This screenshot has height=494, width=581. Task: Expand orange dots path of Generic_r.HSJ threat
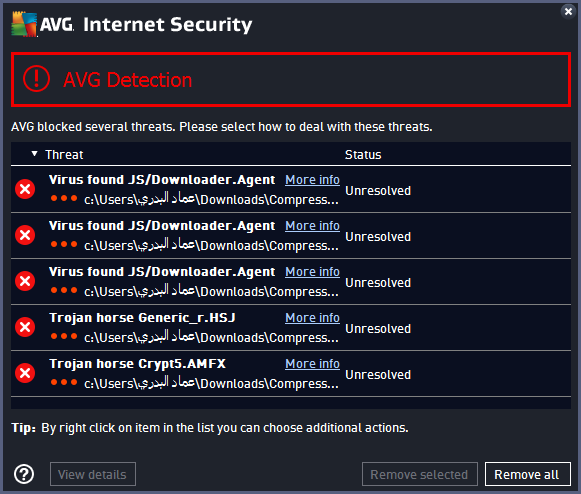click(x=64, y=336)
